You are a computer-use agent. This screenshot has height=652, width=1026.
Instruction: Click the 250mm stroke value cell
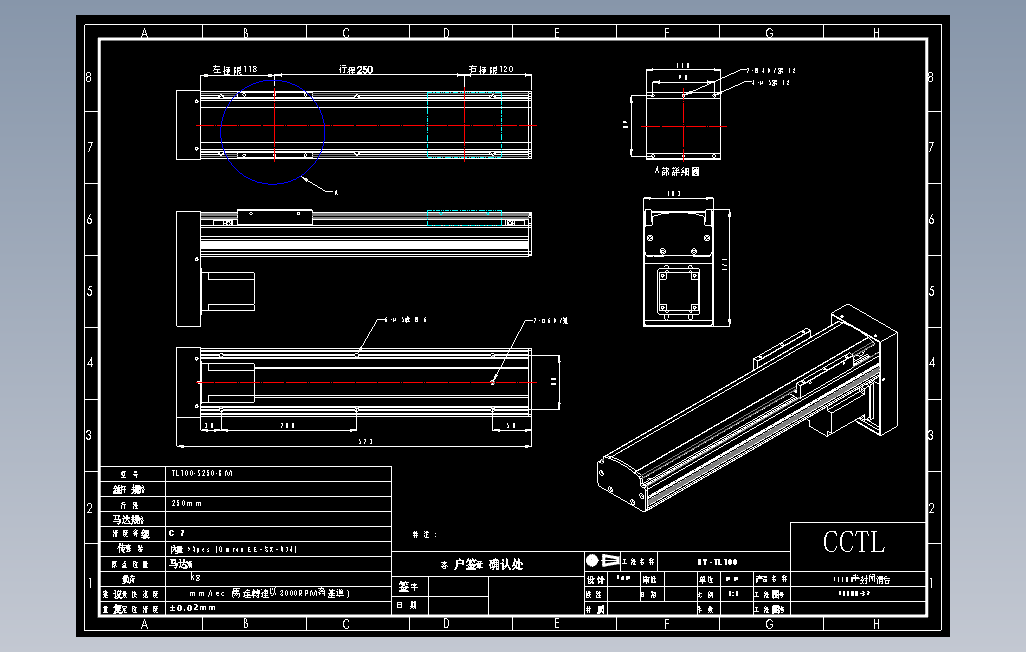pos(278,503)
